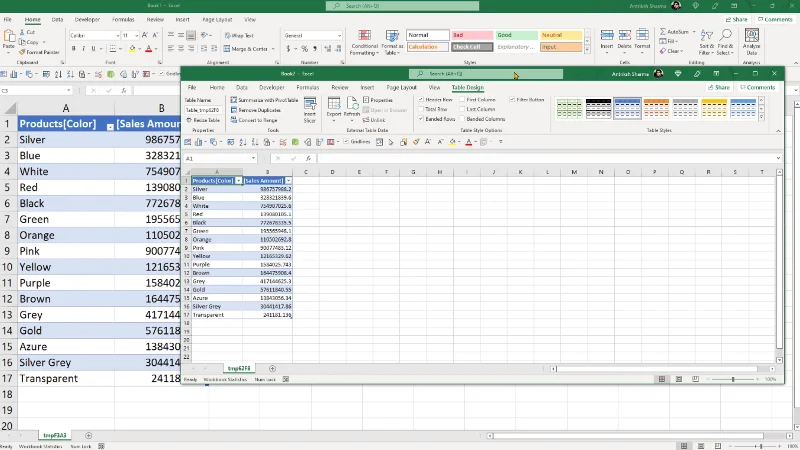Click Conditional Formatting in Book1 ribbon
Viewport: 800px width, 450px height.
[x=364, y=42]
